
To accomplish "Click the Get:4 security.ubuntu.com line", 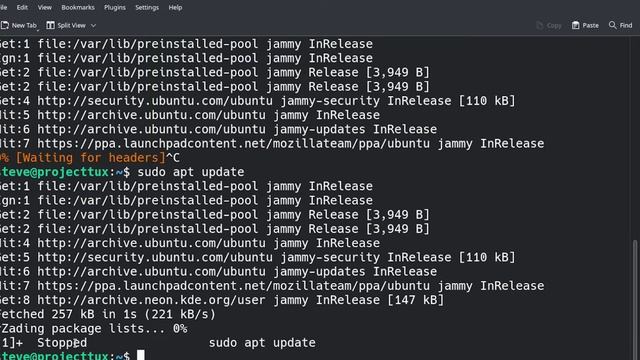I will pos(258,100).
